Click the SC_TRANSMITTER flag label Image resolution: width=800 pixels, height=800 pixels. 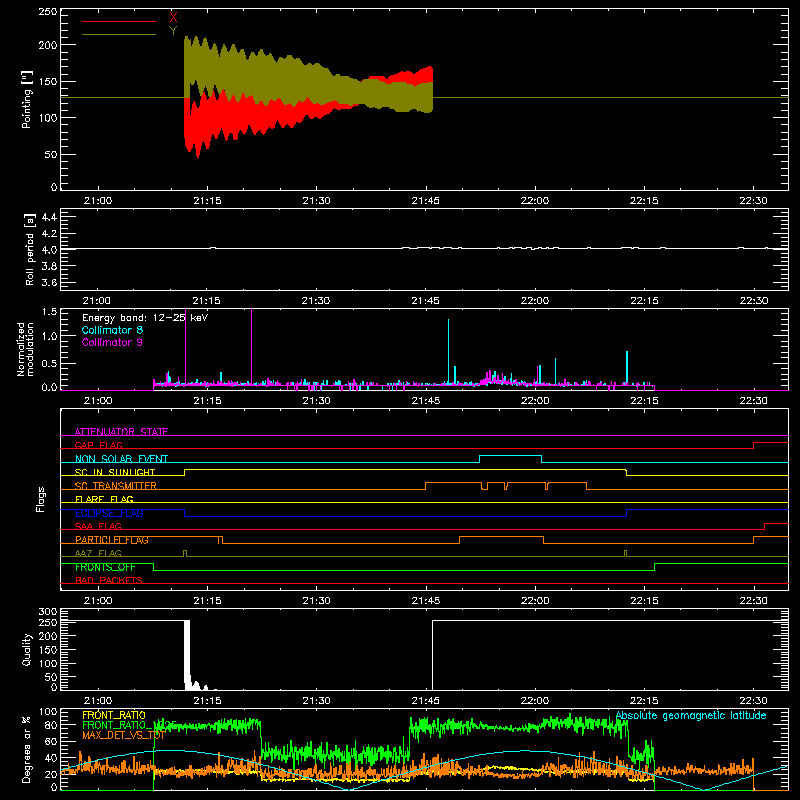tap(116, 486)
